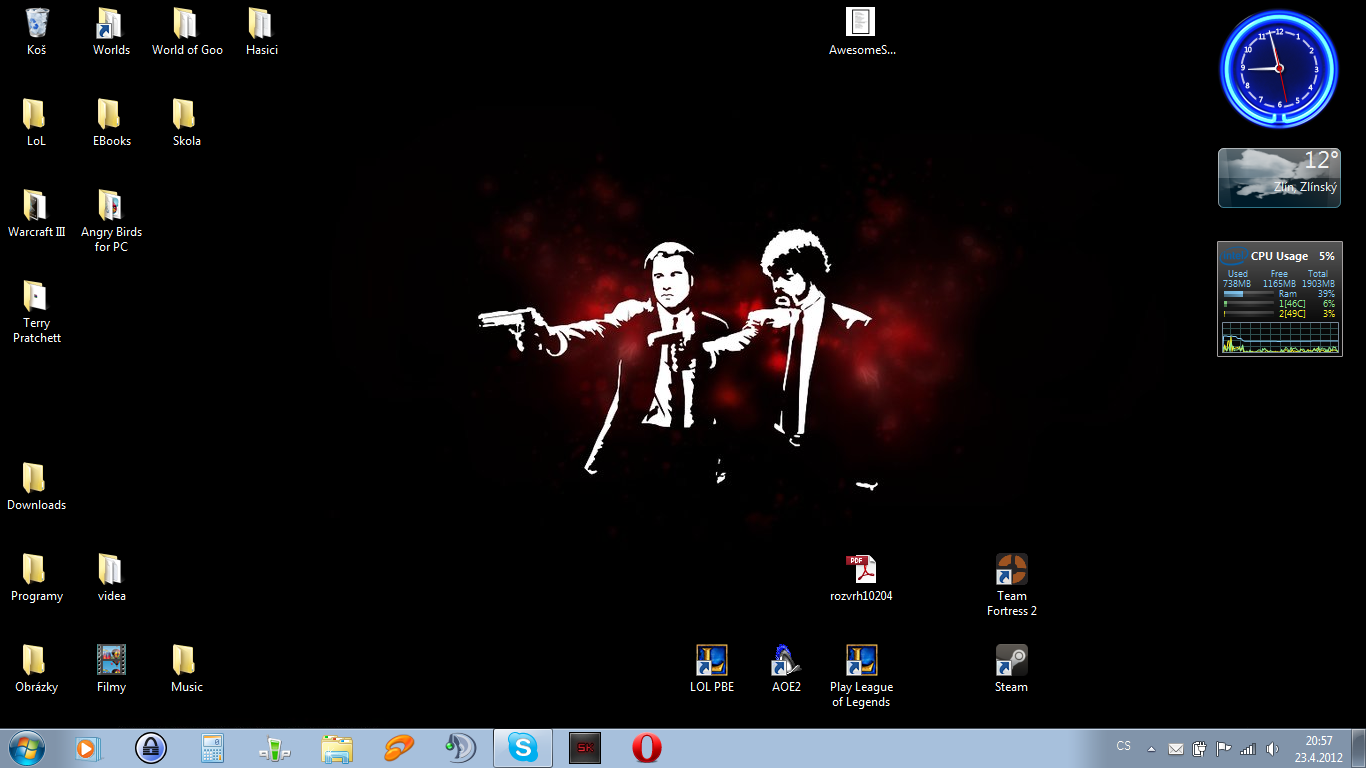Open Windows Explorer folder icon in taskbar
The height and width of the screenshot is (768, 1366).
coord(337,748)
